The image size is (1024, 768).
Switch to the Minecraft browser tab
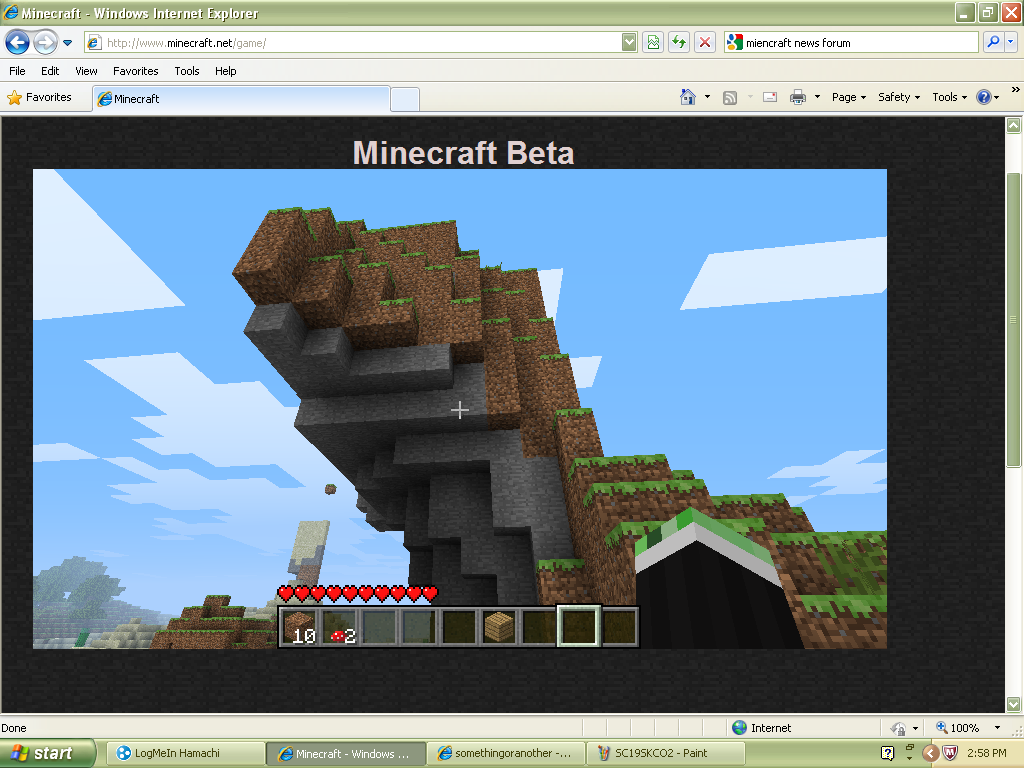240,99
